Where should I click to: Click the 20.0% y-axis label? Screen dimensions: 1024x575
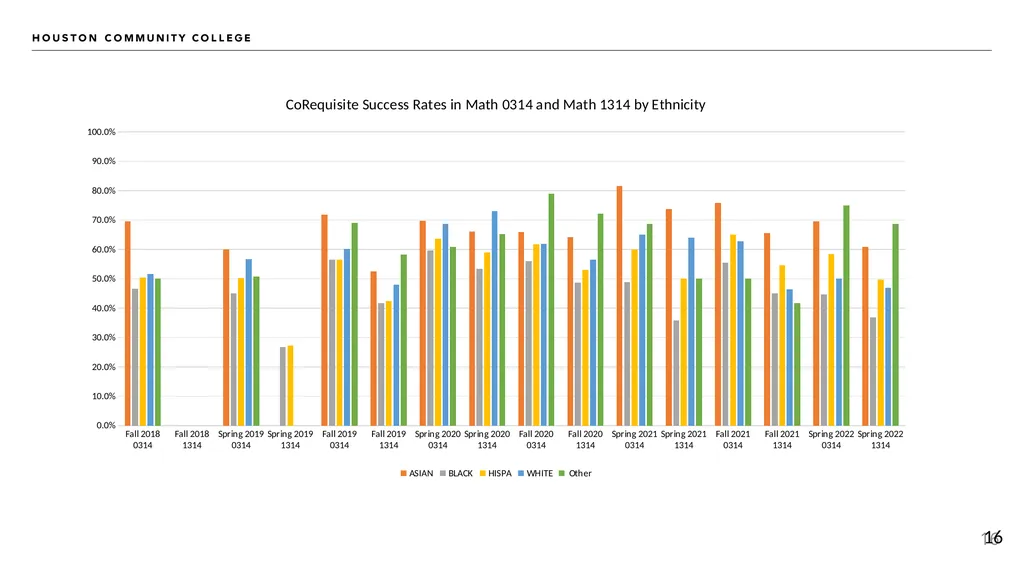(x=103, y=367)
